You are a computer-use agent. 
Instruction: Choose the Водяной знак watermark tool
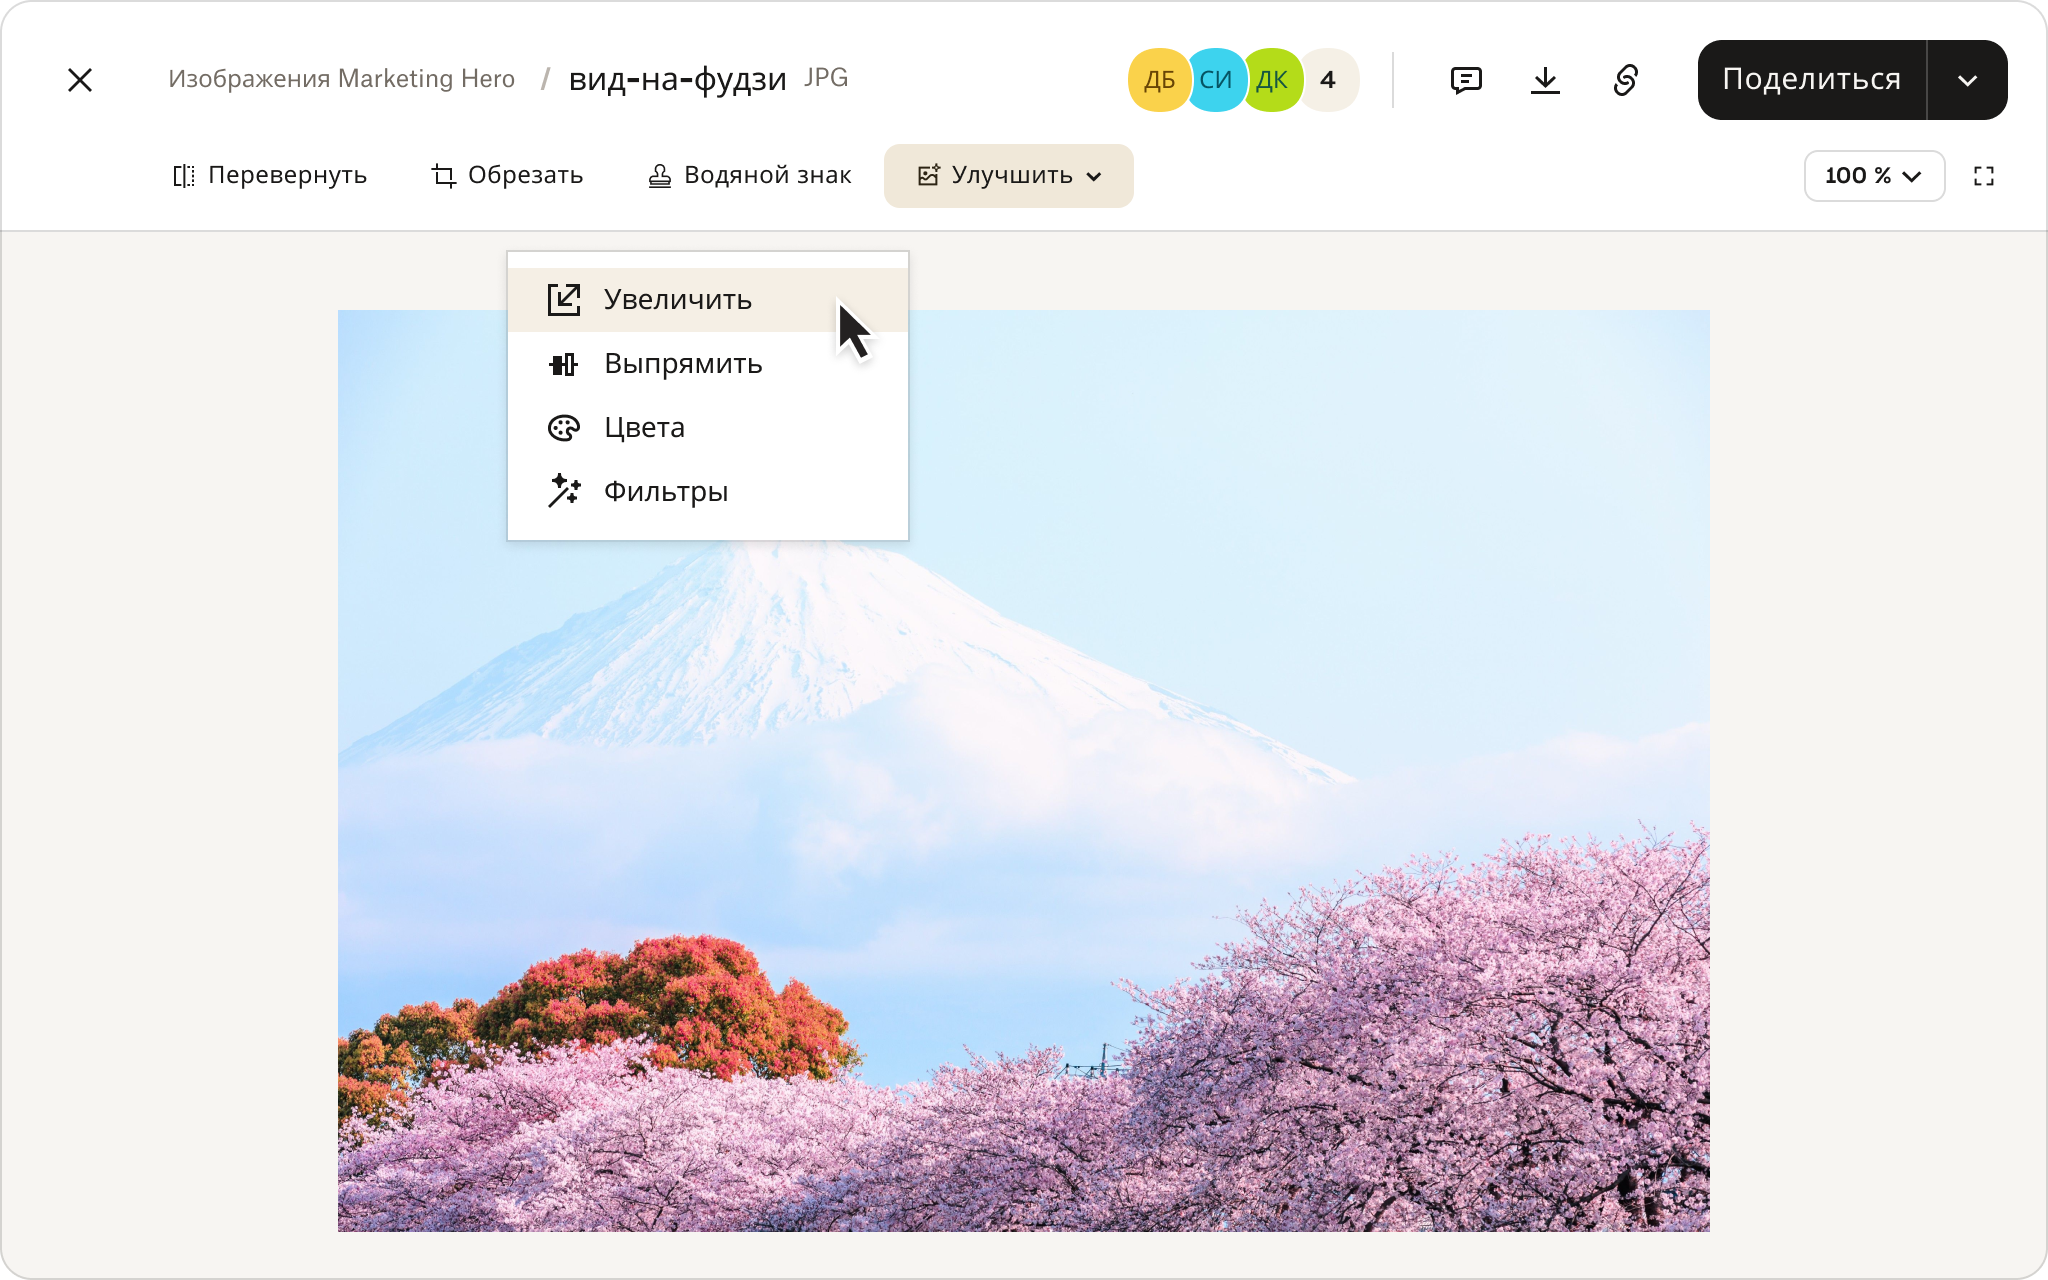[750, 176]
